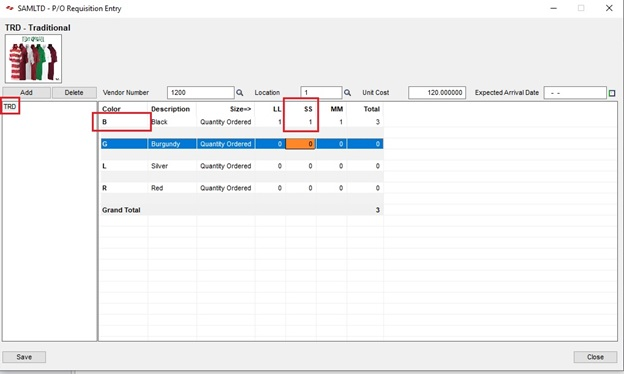Click the Red row LL quantity cell
The height and width of the screenshot is (374, 624).
pyautogui.click(x=270, y=188)
